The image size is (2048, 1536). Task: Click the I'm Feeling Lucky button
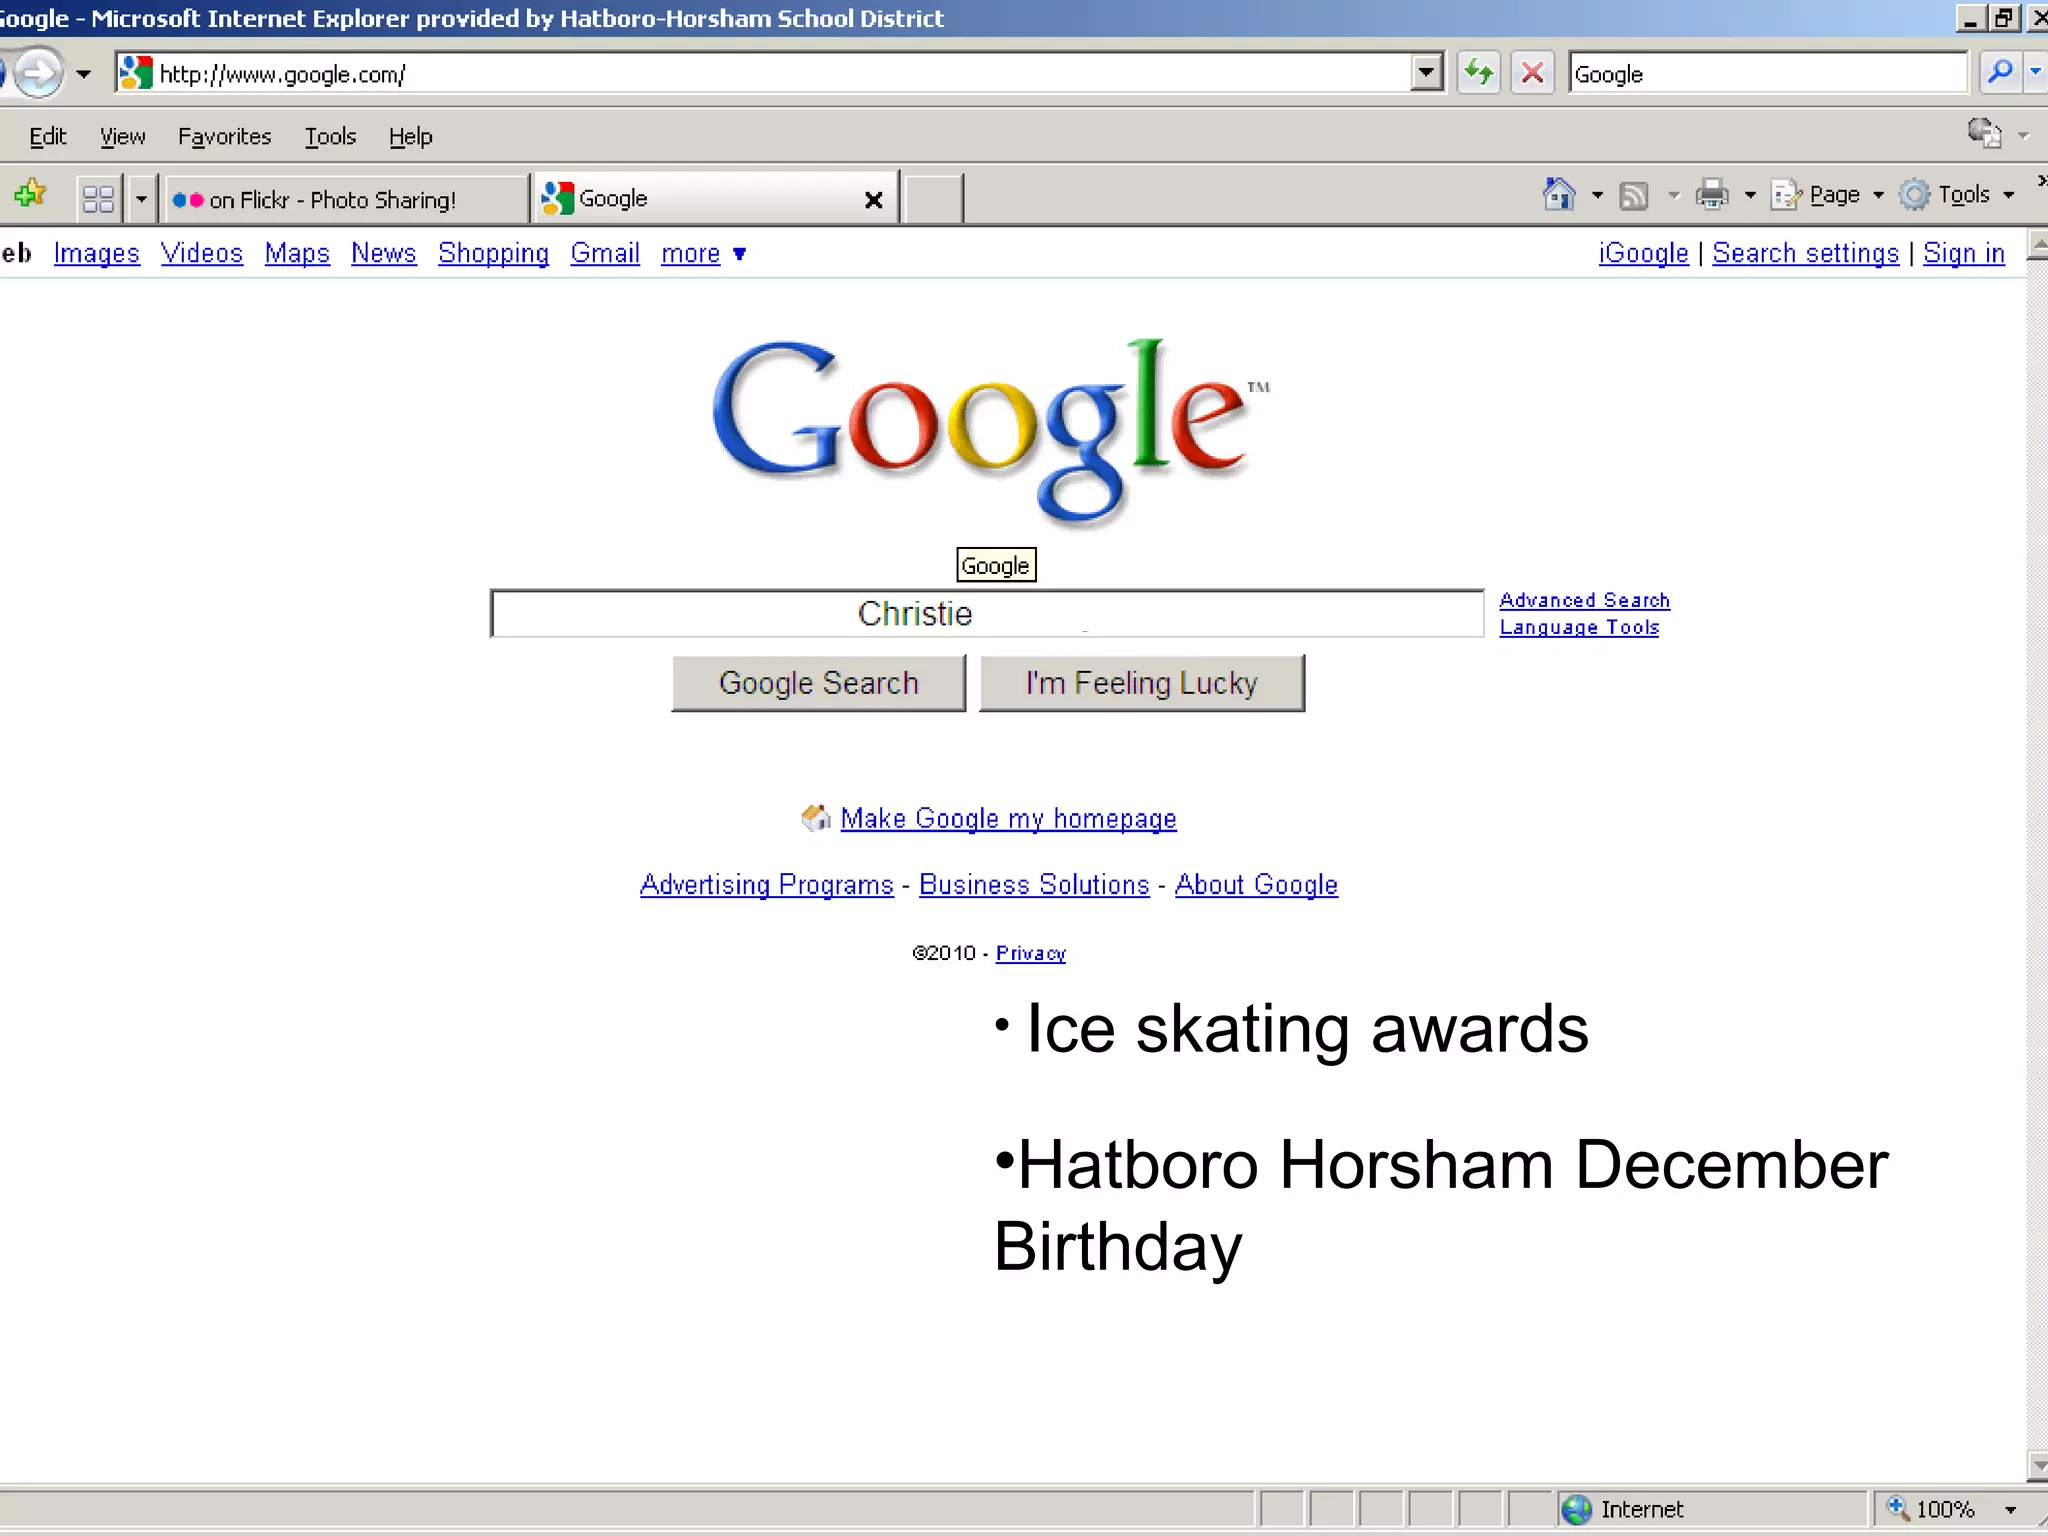[1142, 683]
